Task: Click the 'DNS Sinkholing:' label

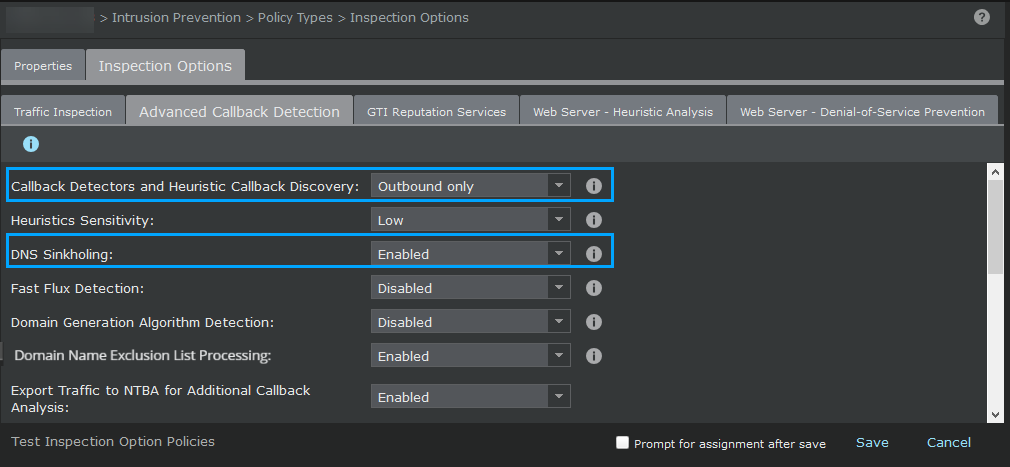Action: tap(62, 254)
